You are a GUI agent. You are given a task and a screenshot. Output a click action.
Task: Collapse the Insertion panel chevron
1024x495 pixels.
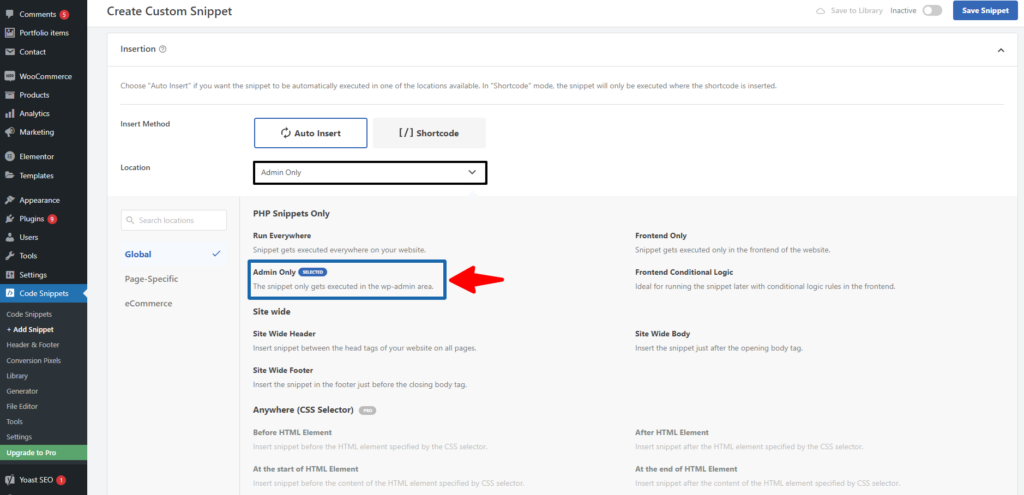click(x=1000, y=49)
